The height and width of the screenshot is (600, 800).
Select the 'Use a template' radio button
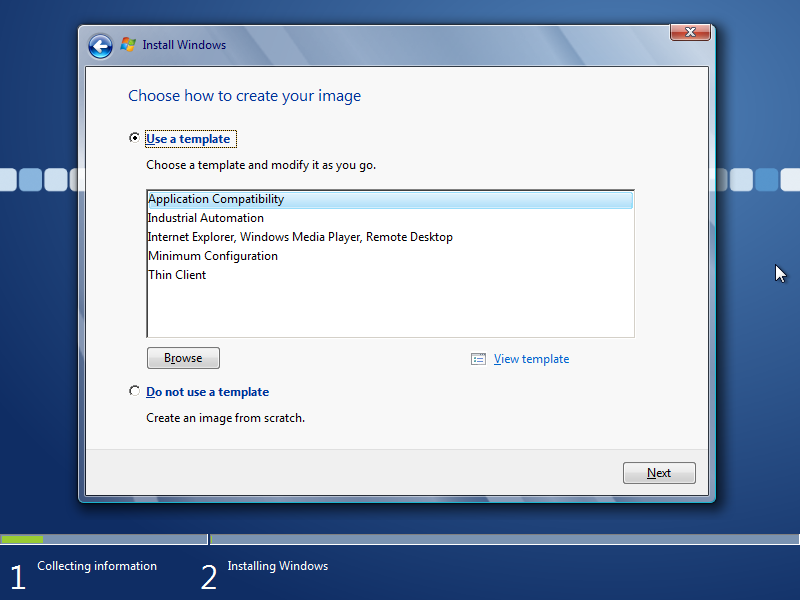coord(135,139)
